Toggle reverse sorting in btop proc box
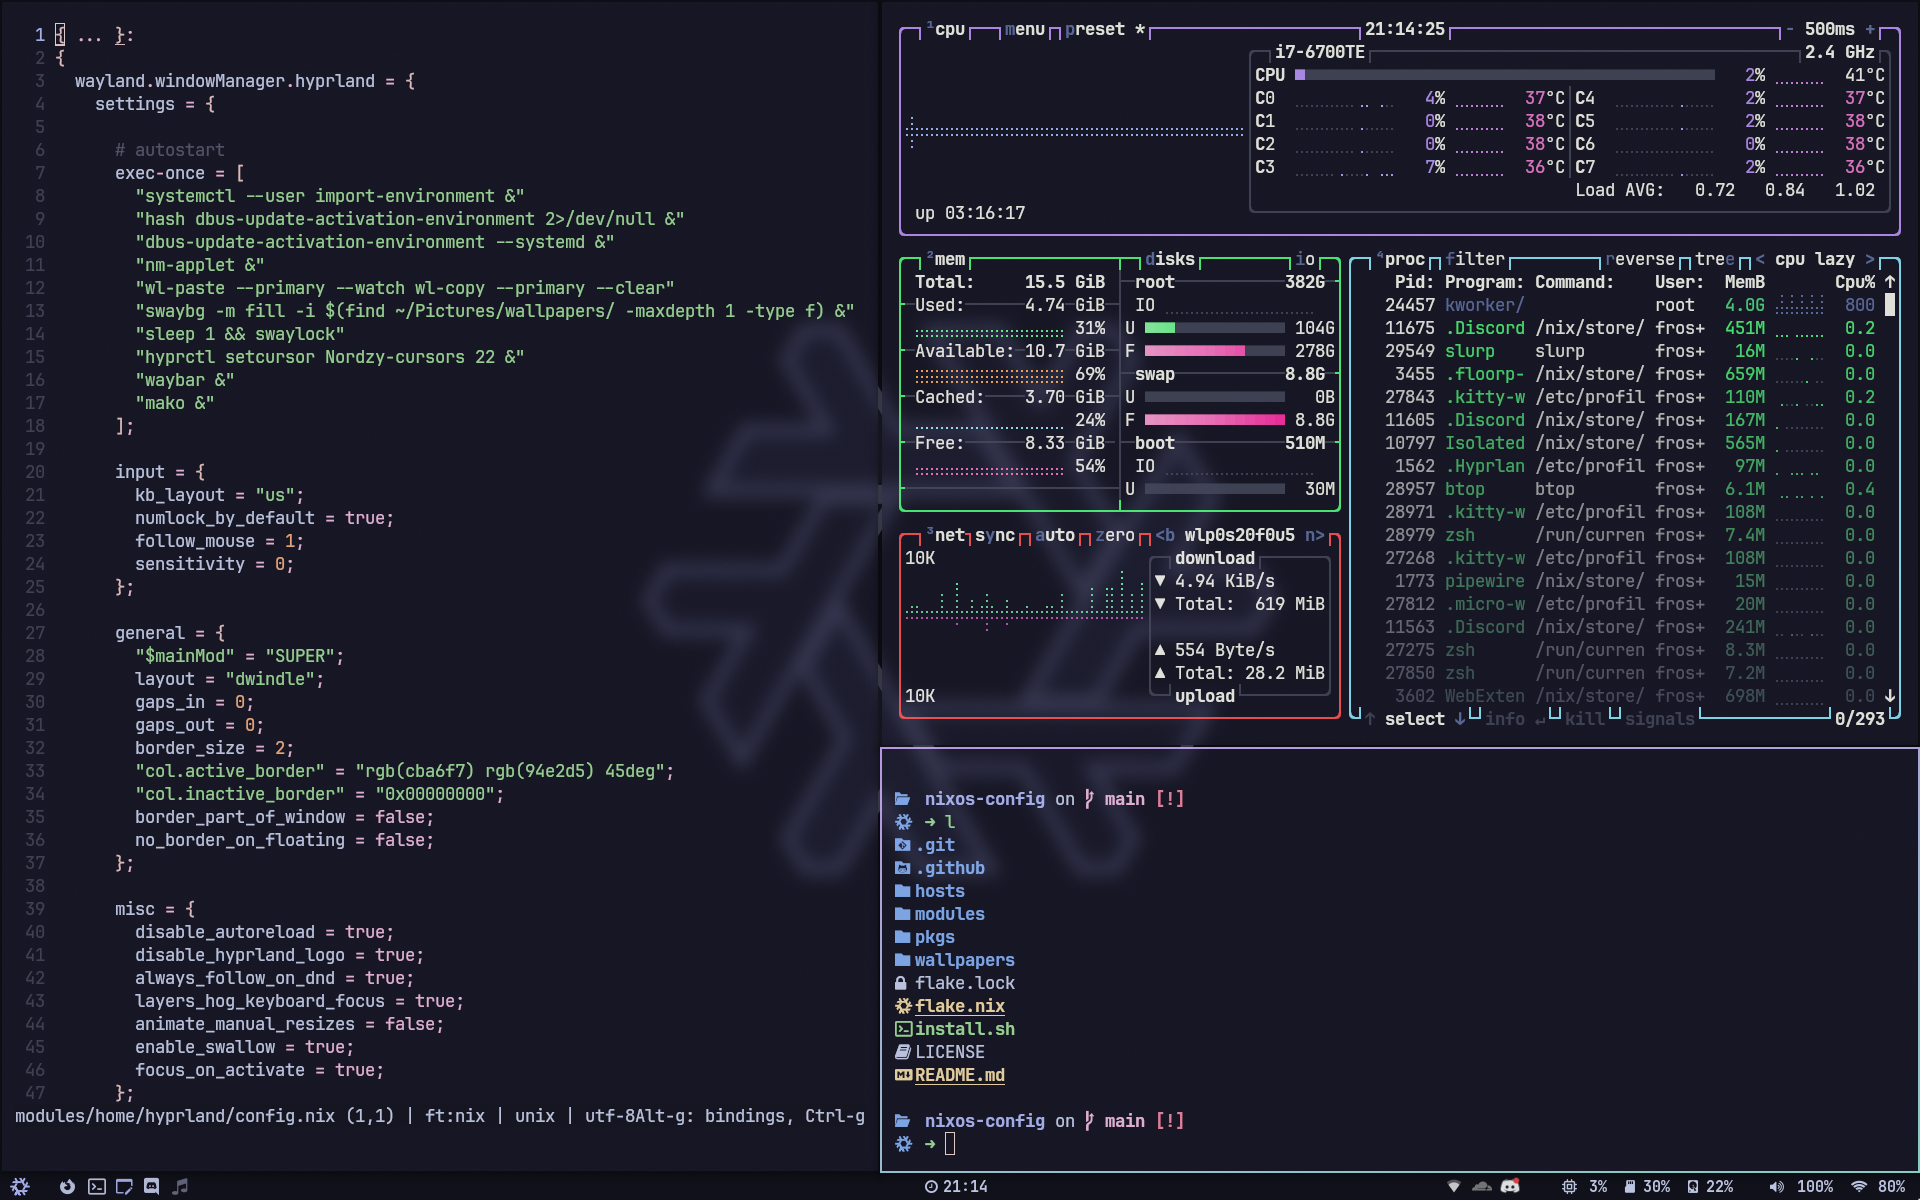Screen dimensions: 1920x1200 (1639, 259)
